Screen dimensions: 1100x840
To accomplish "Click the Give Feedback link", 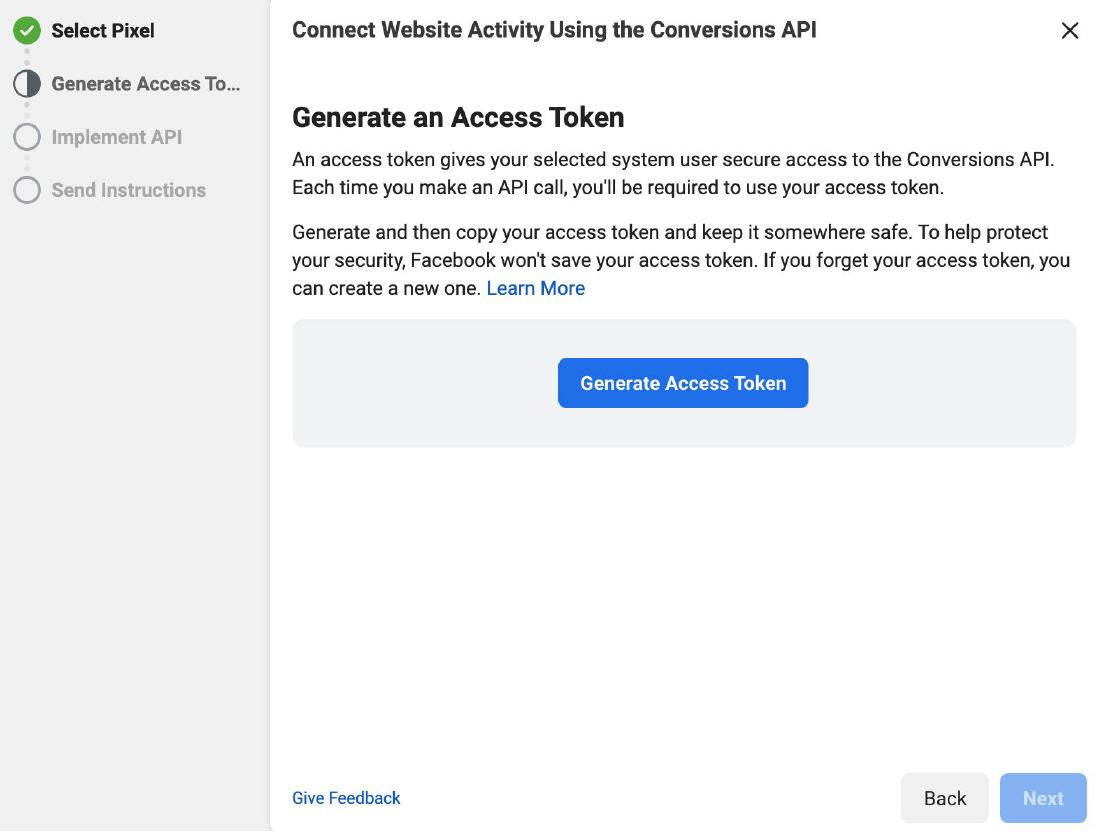I will [x=346, y=798].
